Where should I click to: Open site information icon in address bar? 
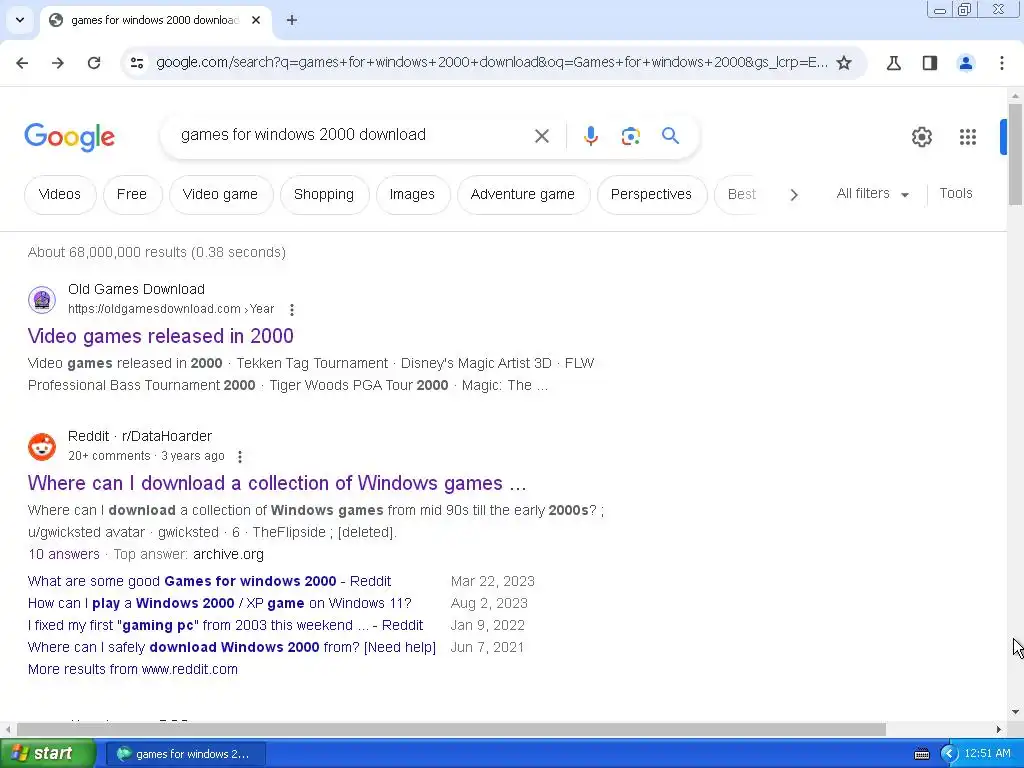pos(137,63)
